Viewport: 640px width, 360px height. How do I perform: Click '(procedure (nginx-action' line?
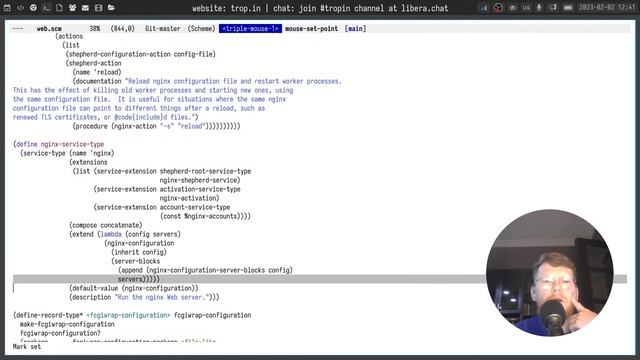coord(156,126)
